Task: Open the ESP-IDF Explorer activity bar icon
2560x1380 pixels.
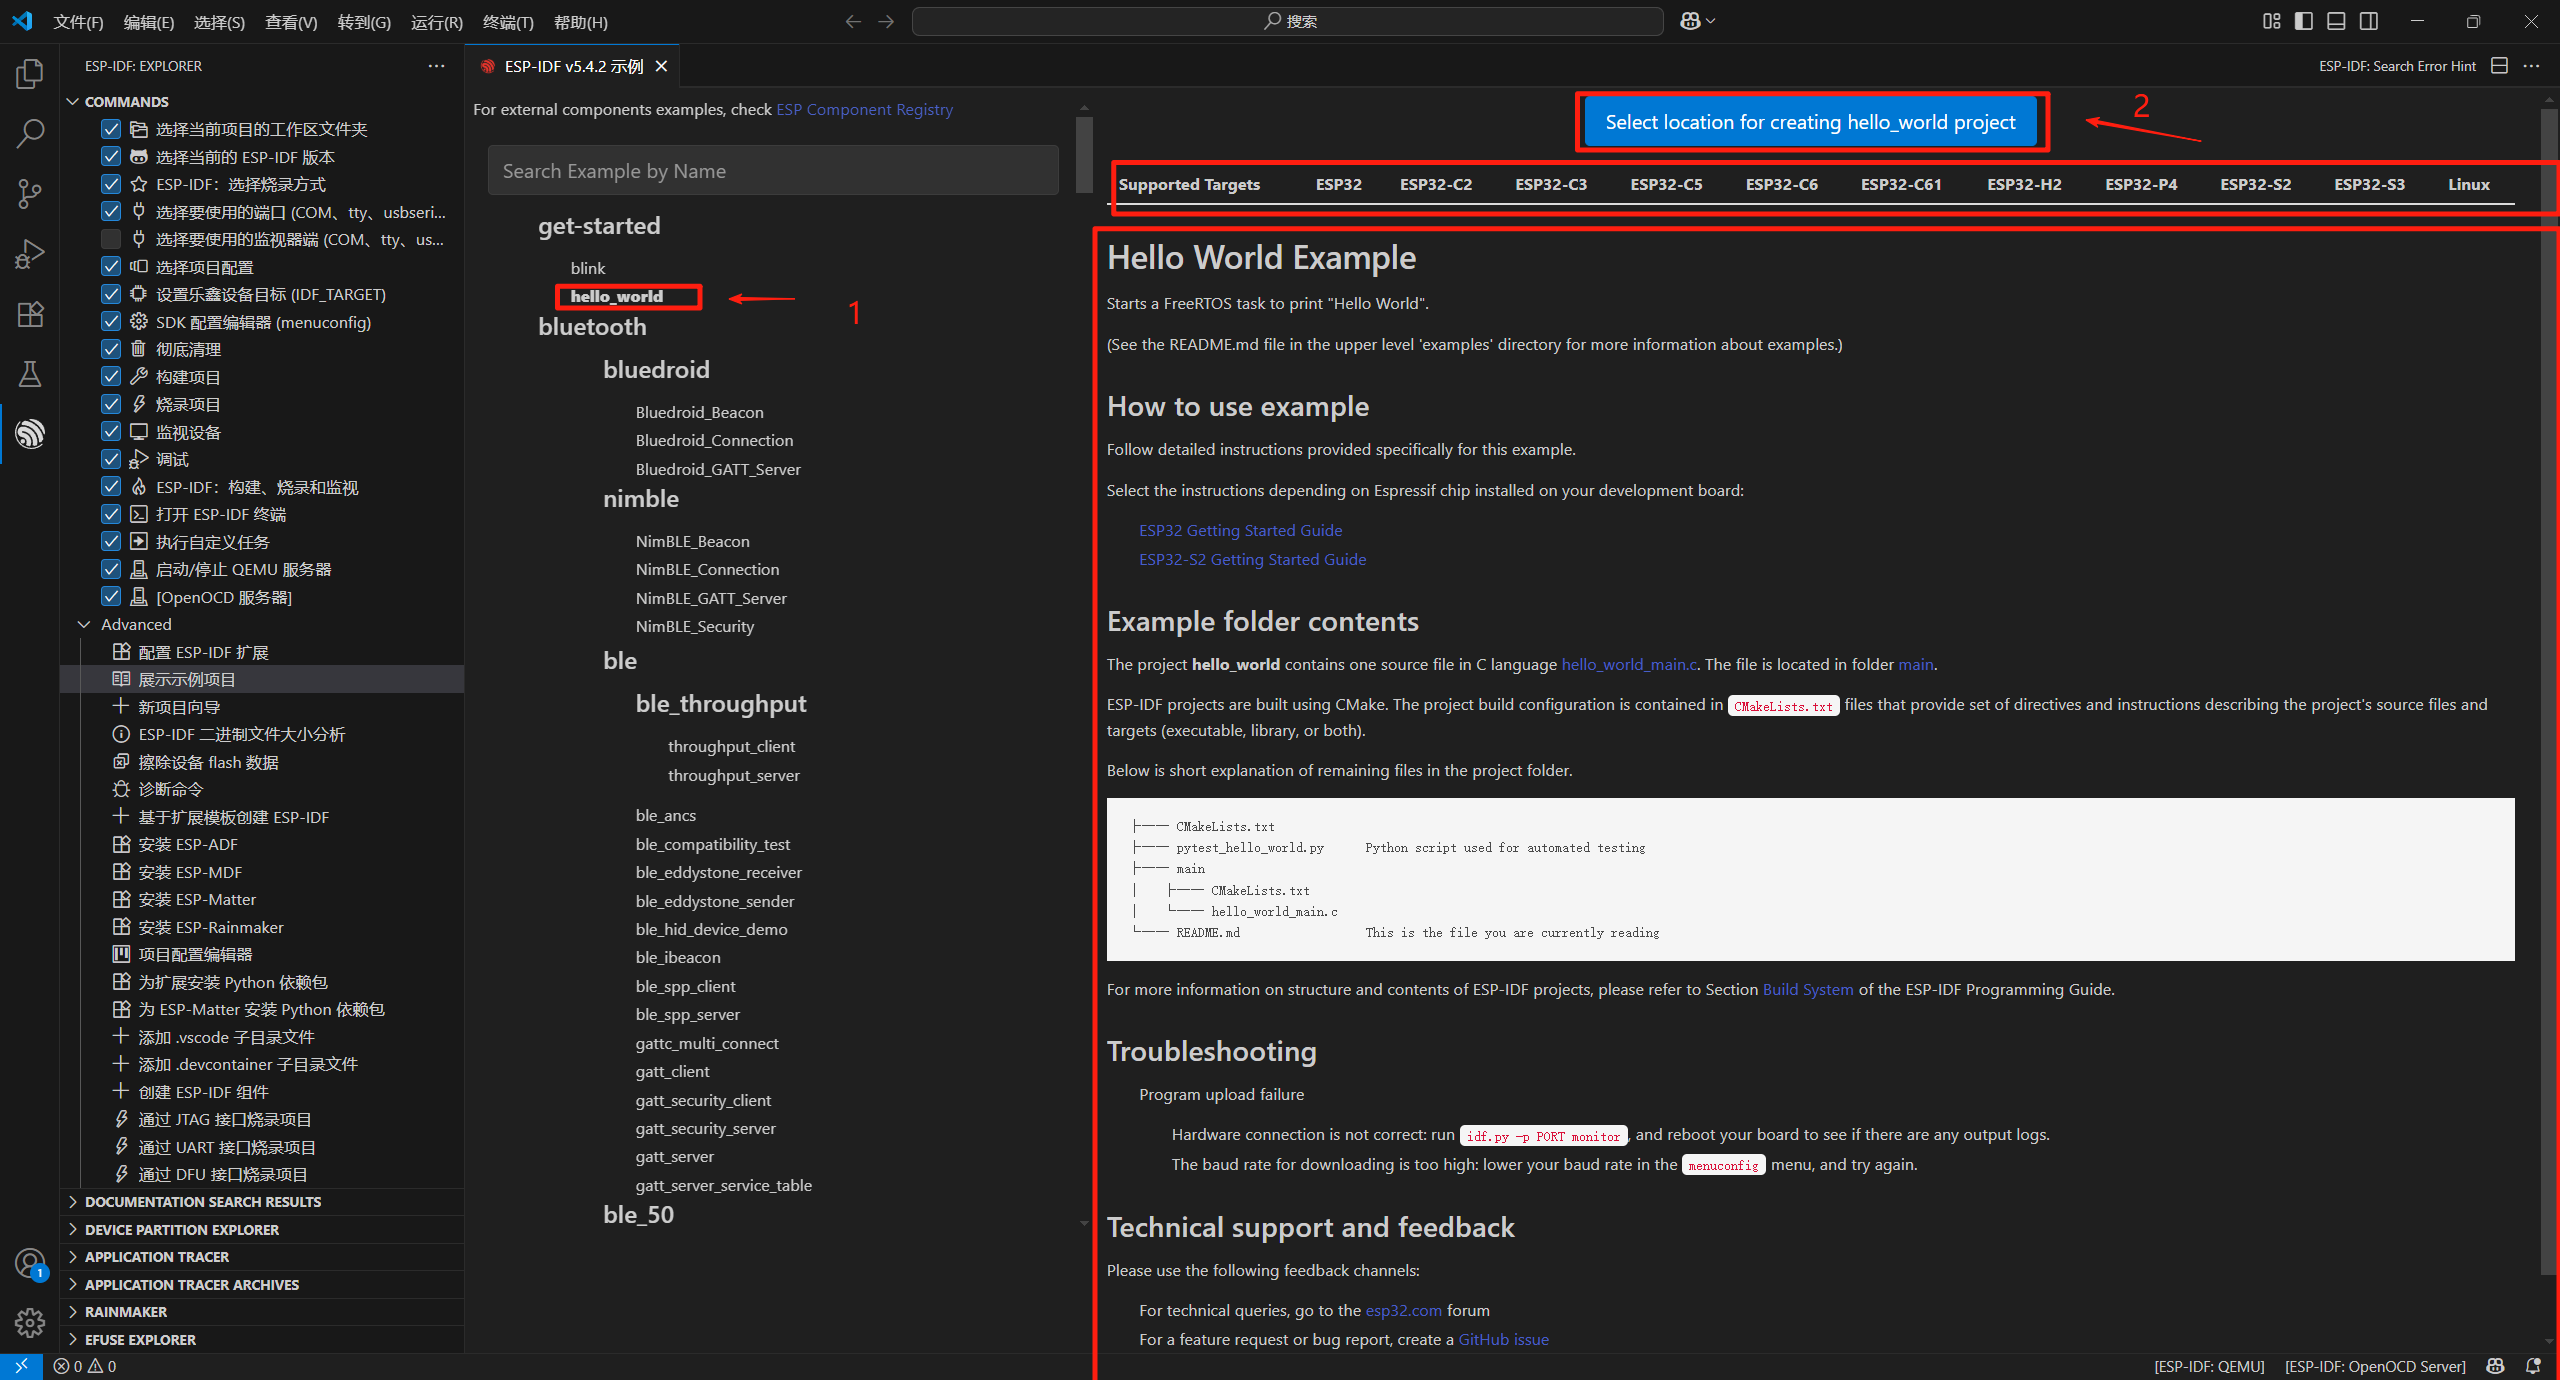Action: [x=30, y=434]
